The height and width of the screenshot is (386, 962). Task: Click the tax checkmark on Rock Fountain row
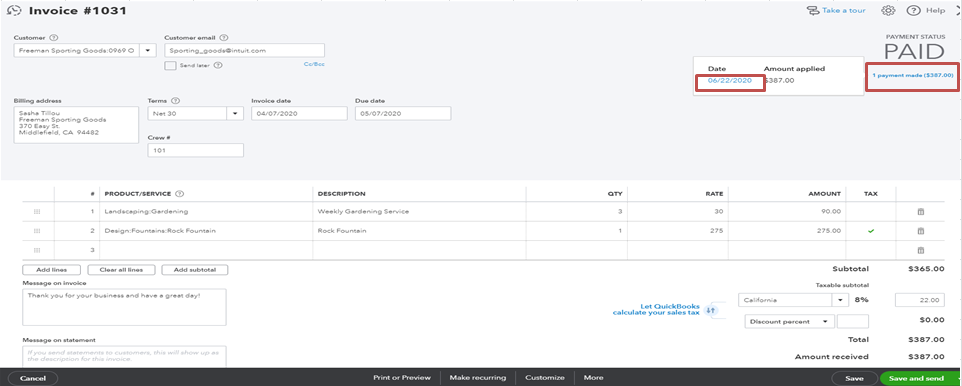pyautogui.click(x=871, y=231)
